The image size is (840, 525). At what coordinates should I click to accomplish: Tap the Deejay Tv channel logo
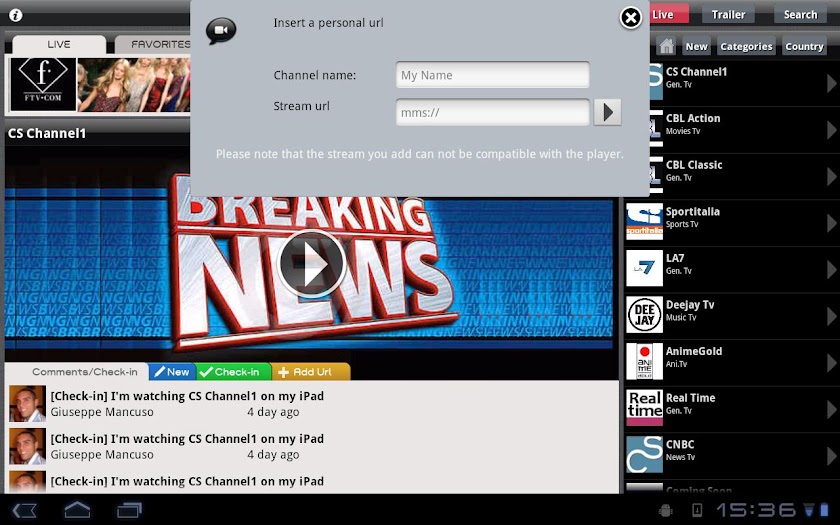tap(644, 314)
